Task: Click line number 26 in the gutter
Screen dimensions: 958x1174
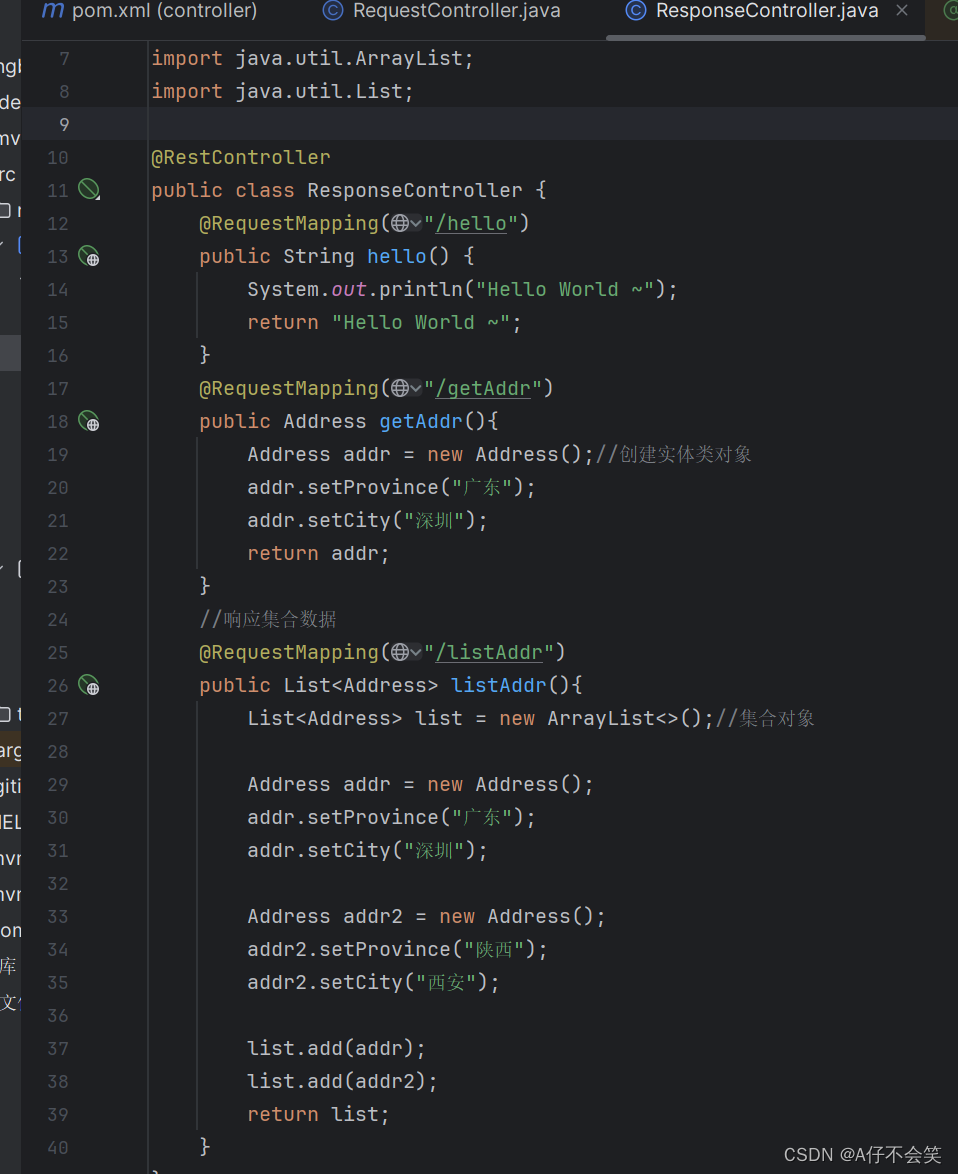Action: 57,685
